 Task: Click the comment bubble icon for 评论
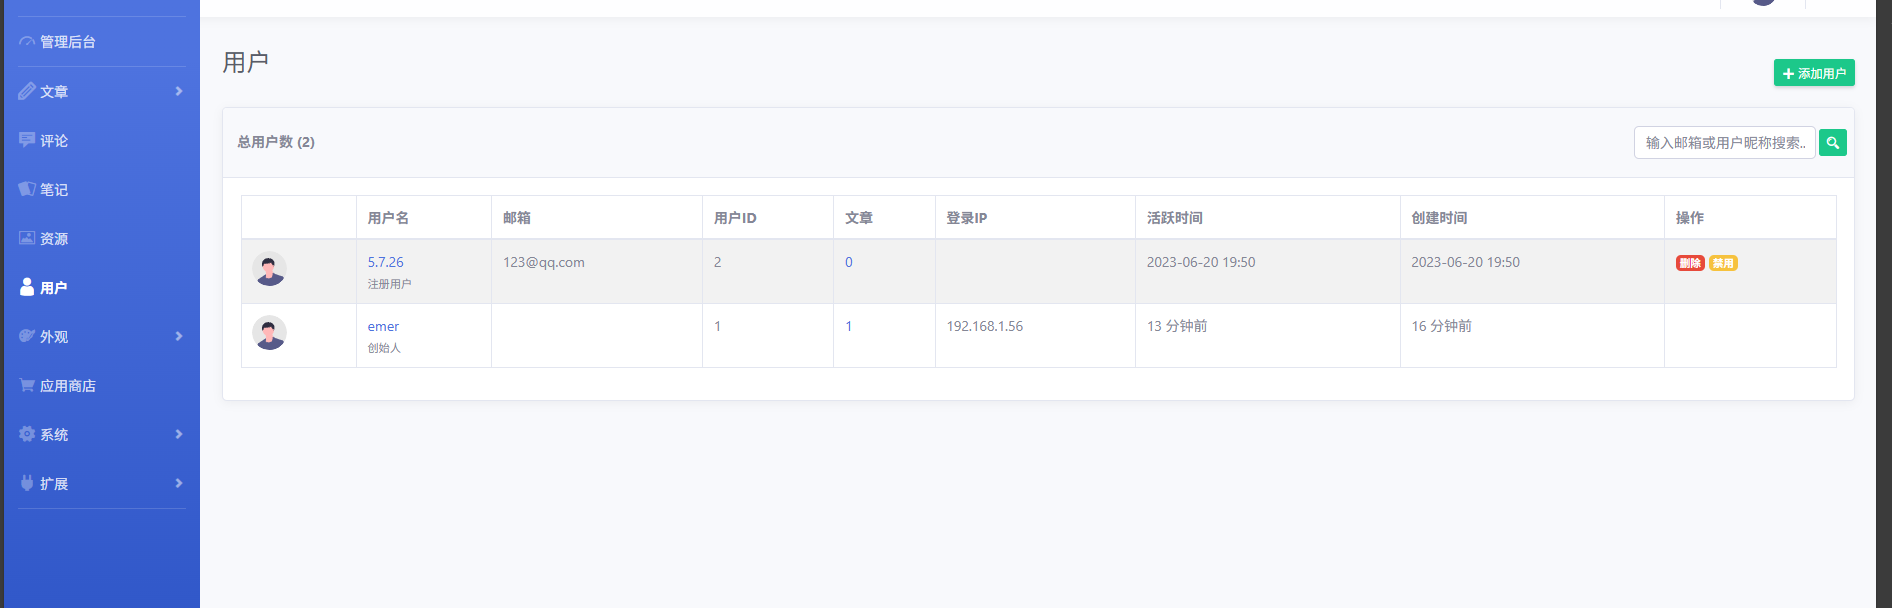click(27, 140)
